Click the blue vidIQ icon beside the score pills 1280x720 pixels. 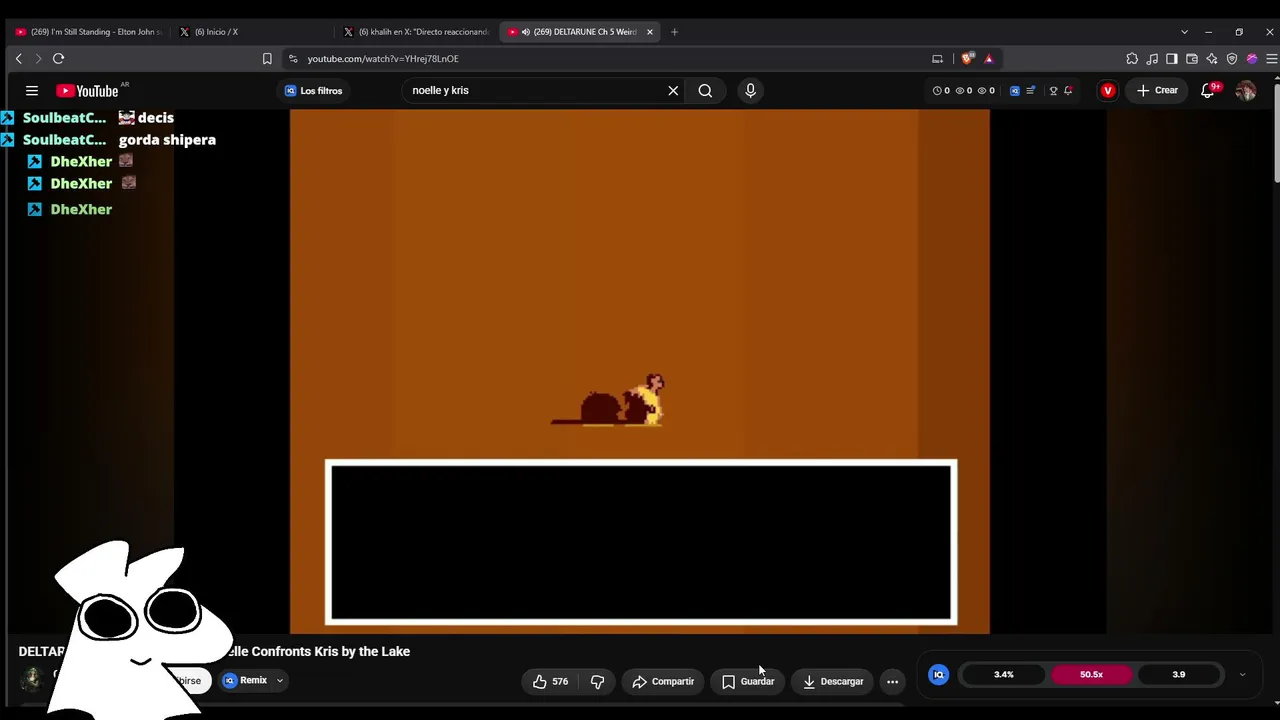(x=938, y=675)
